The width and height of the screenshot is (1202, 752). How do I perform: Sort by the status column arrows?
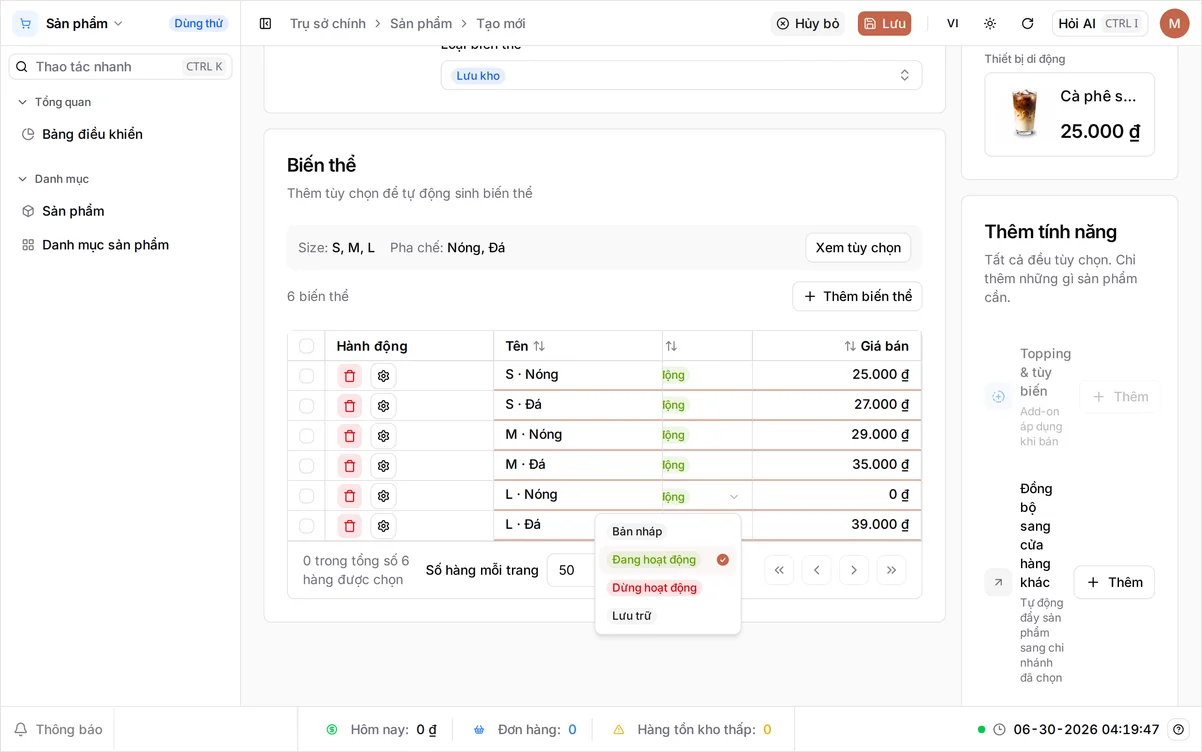(671, 346)
